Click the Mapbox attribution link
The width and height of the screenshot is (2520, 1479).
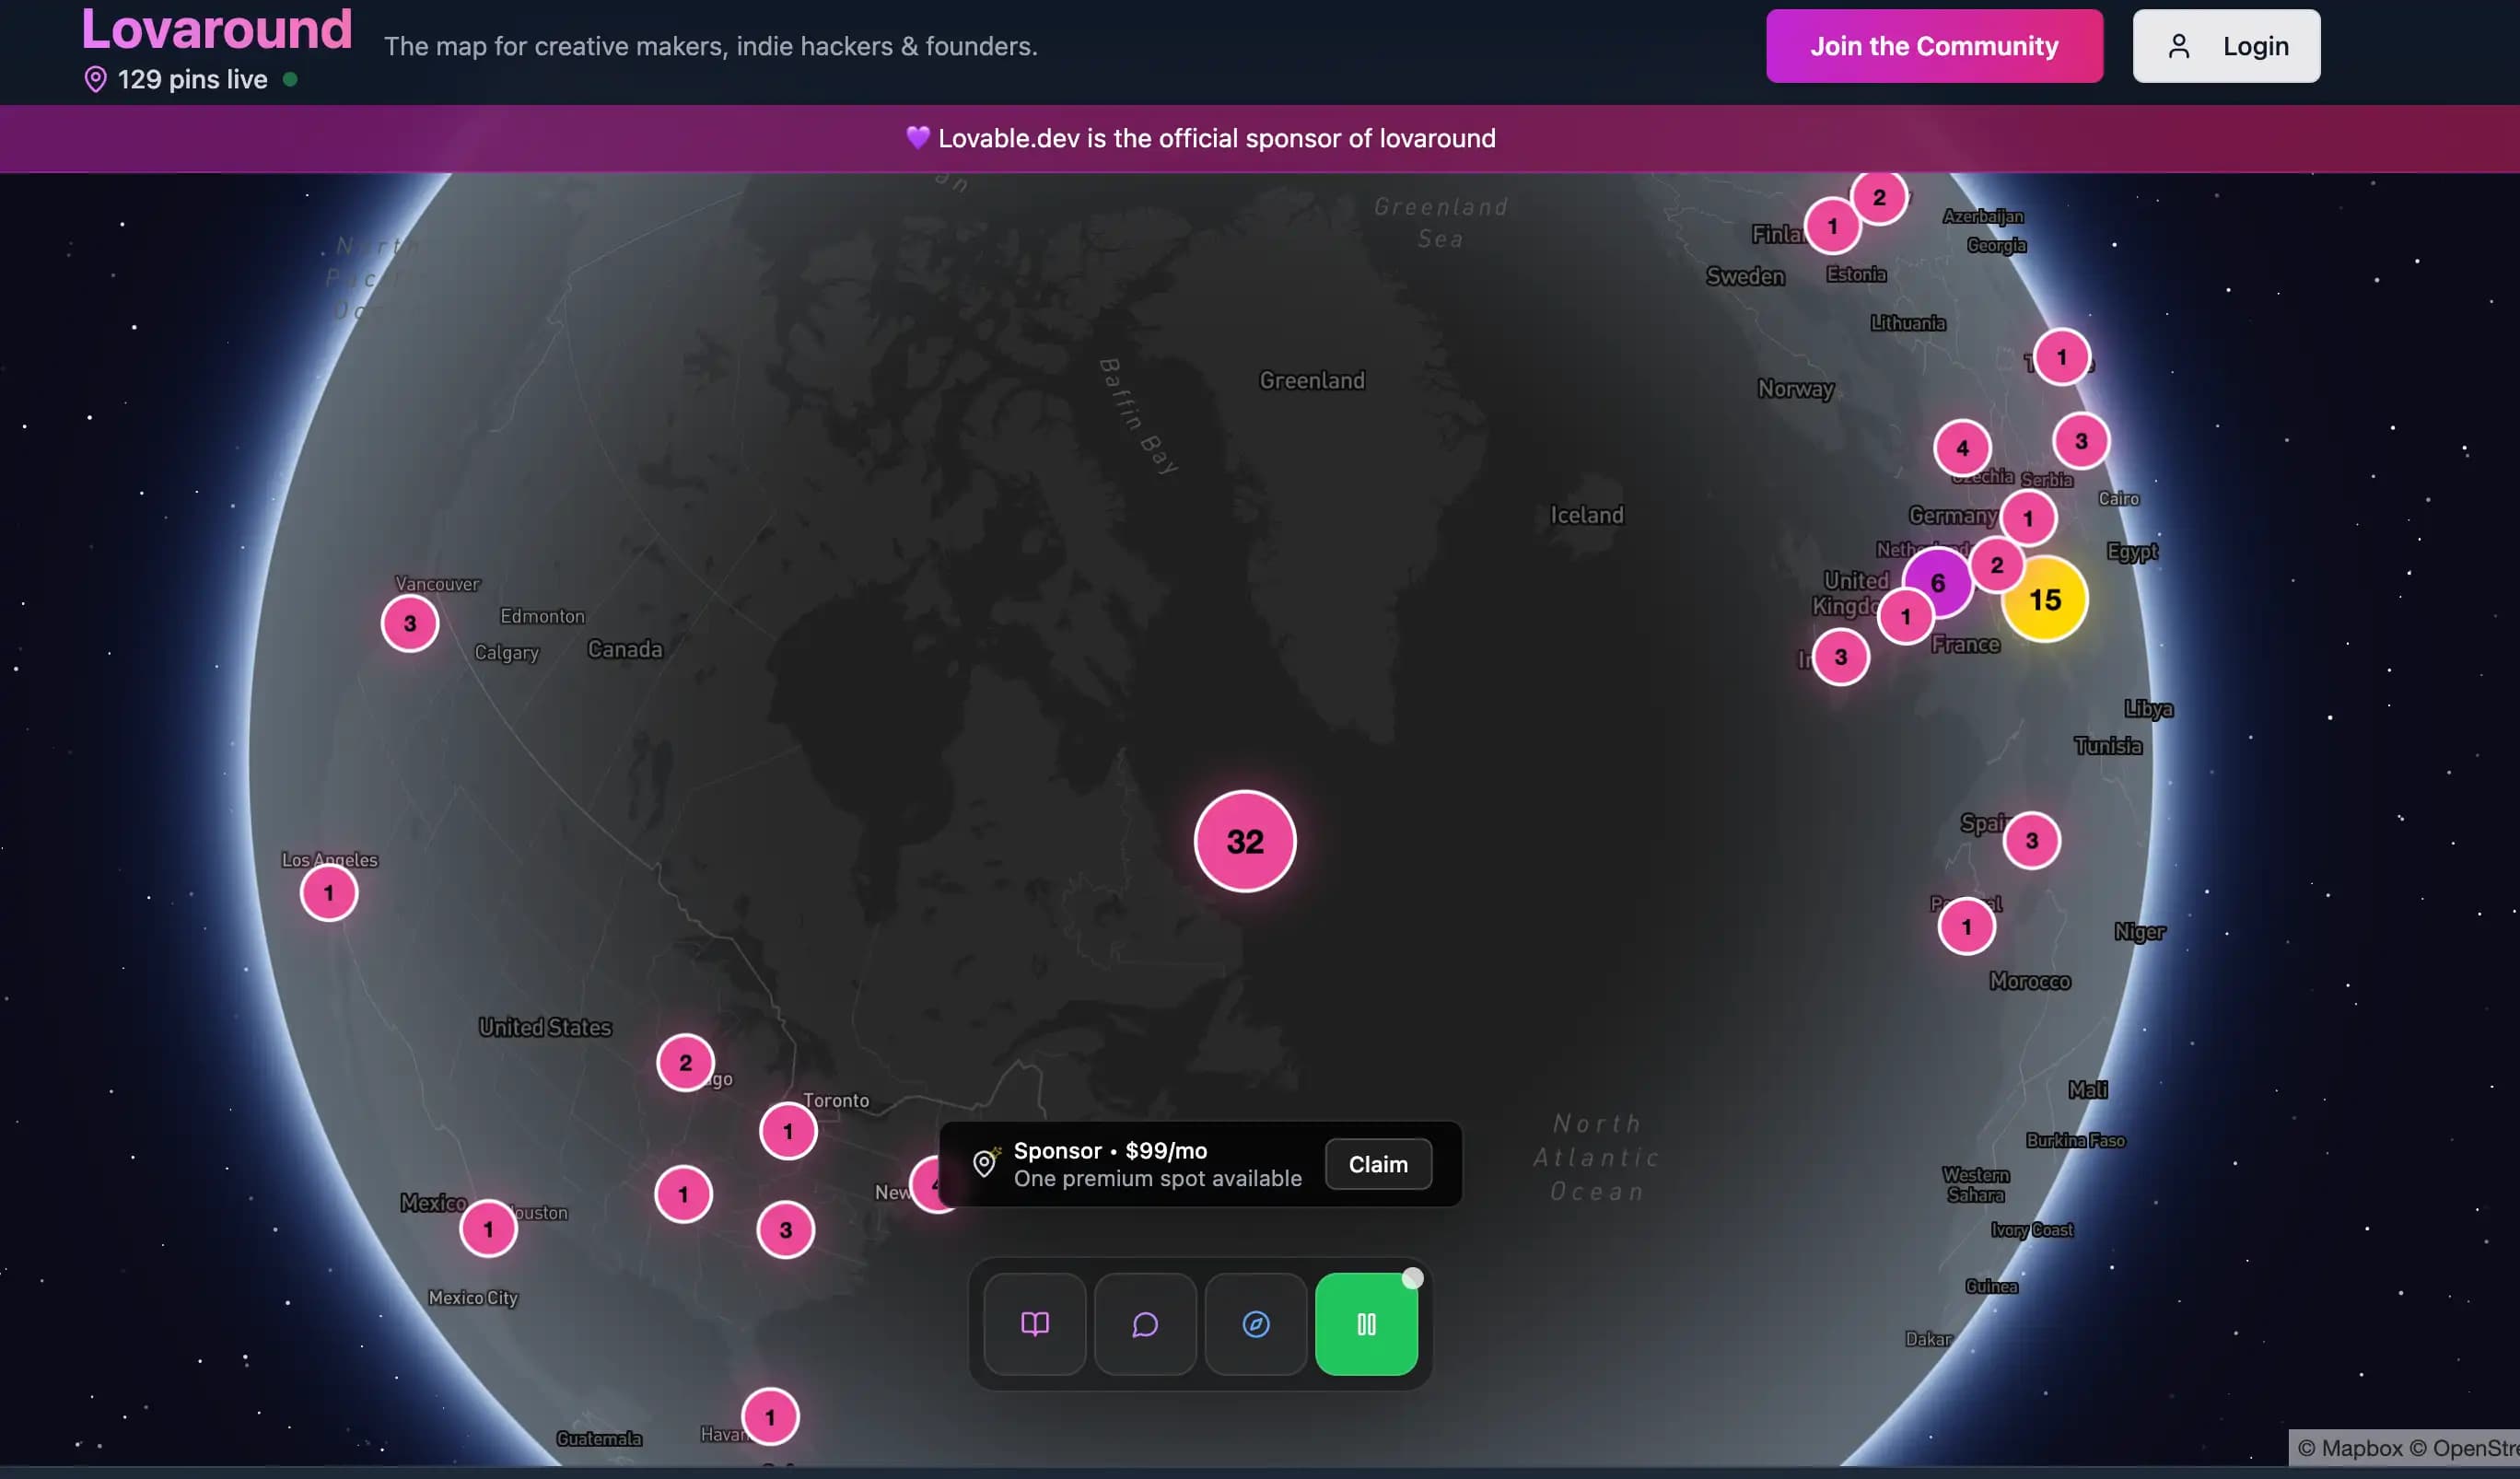2349,1447
